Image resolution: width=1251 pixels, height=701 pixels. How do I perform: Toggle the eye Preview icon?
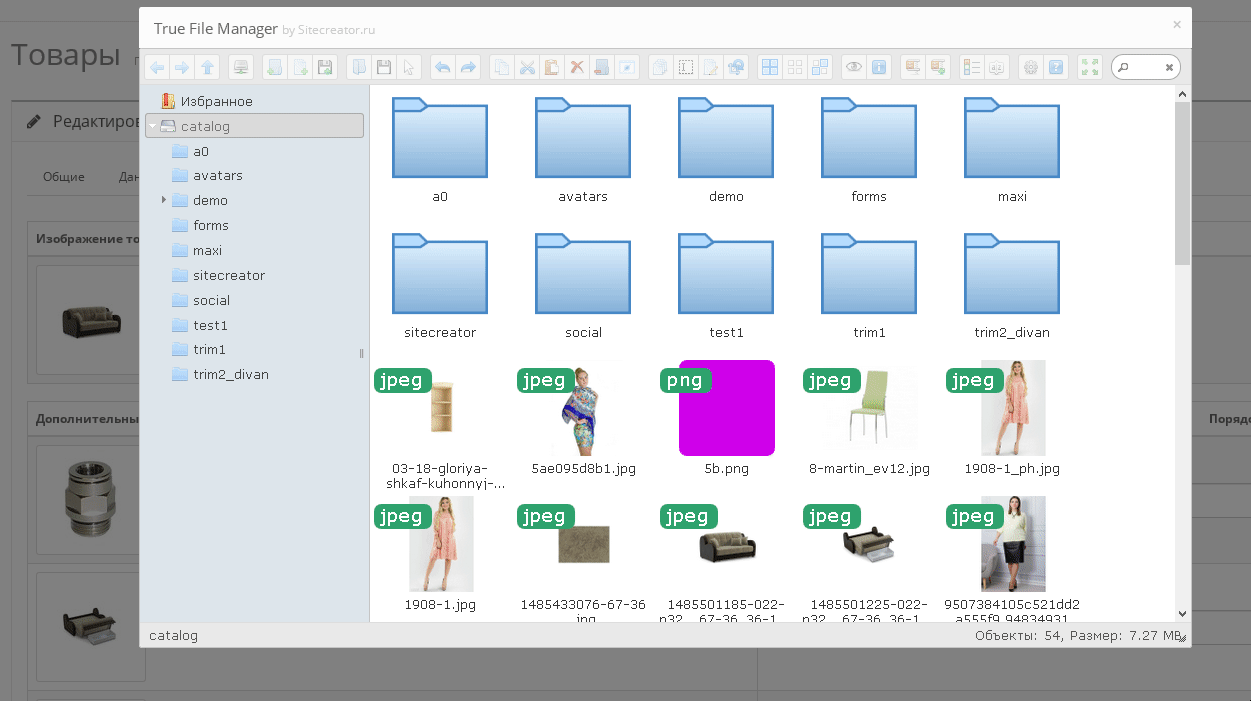(853, 68)
